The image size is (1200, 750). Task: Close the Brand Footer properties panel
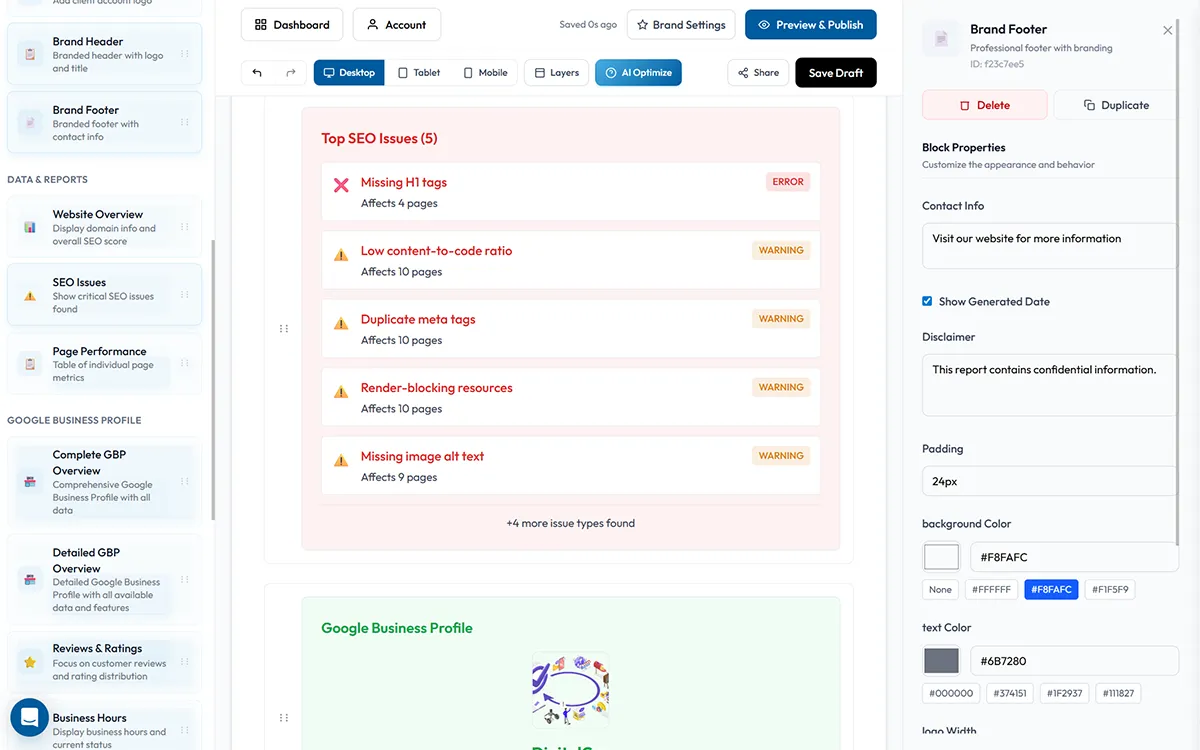(1167, 31)
